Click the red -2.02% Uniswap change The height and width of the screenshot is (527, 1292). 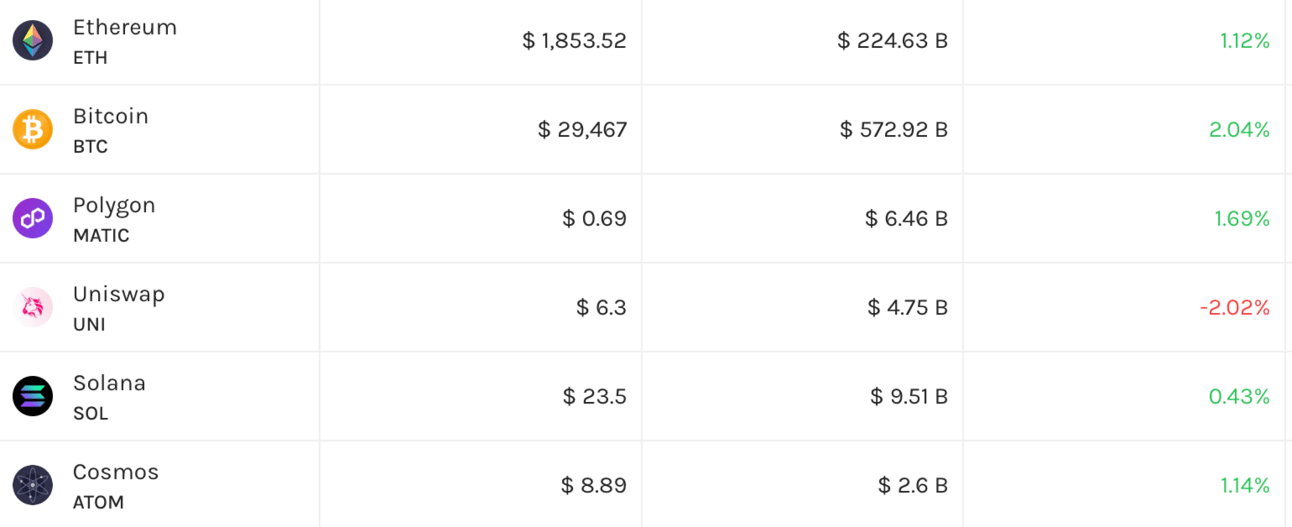click(1235, 307)
